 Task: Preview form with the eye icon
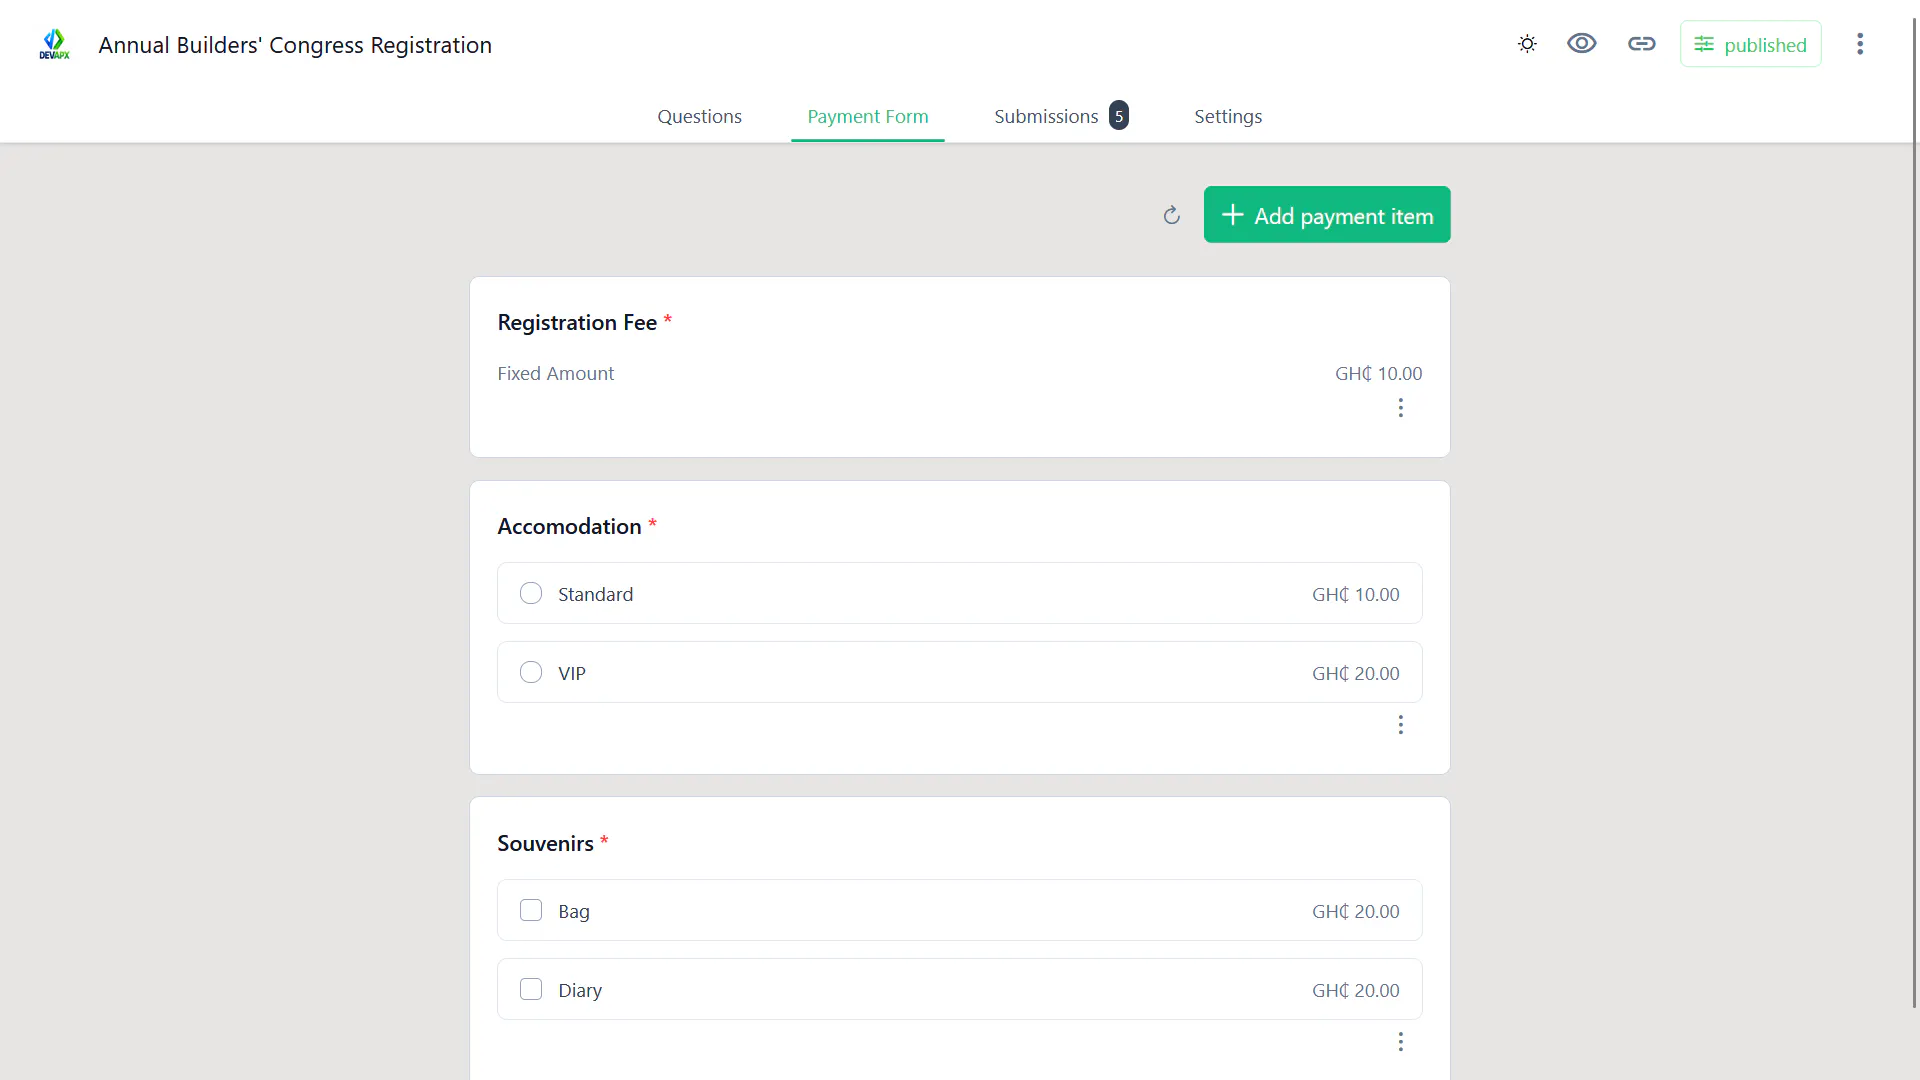[1582, 44]
